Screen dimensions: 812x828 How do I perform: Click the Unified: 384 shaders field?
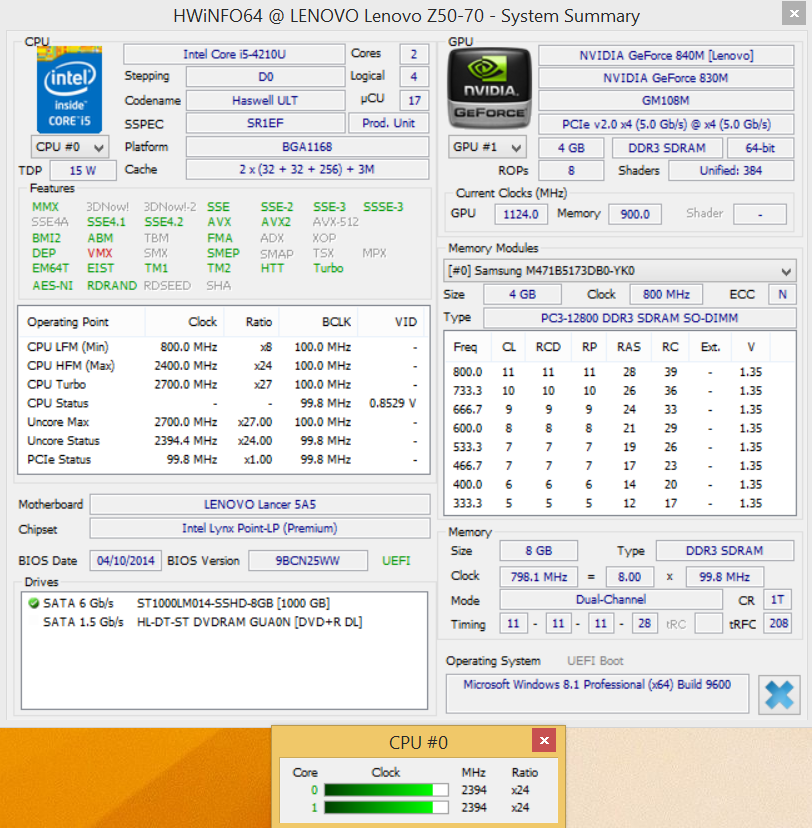pos(731,171)
